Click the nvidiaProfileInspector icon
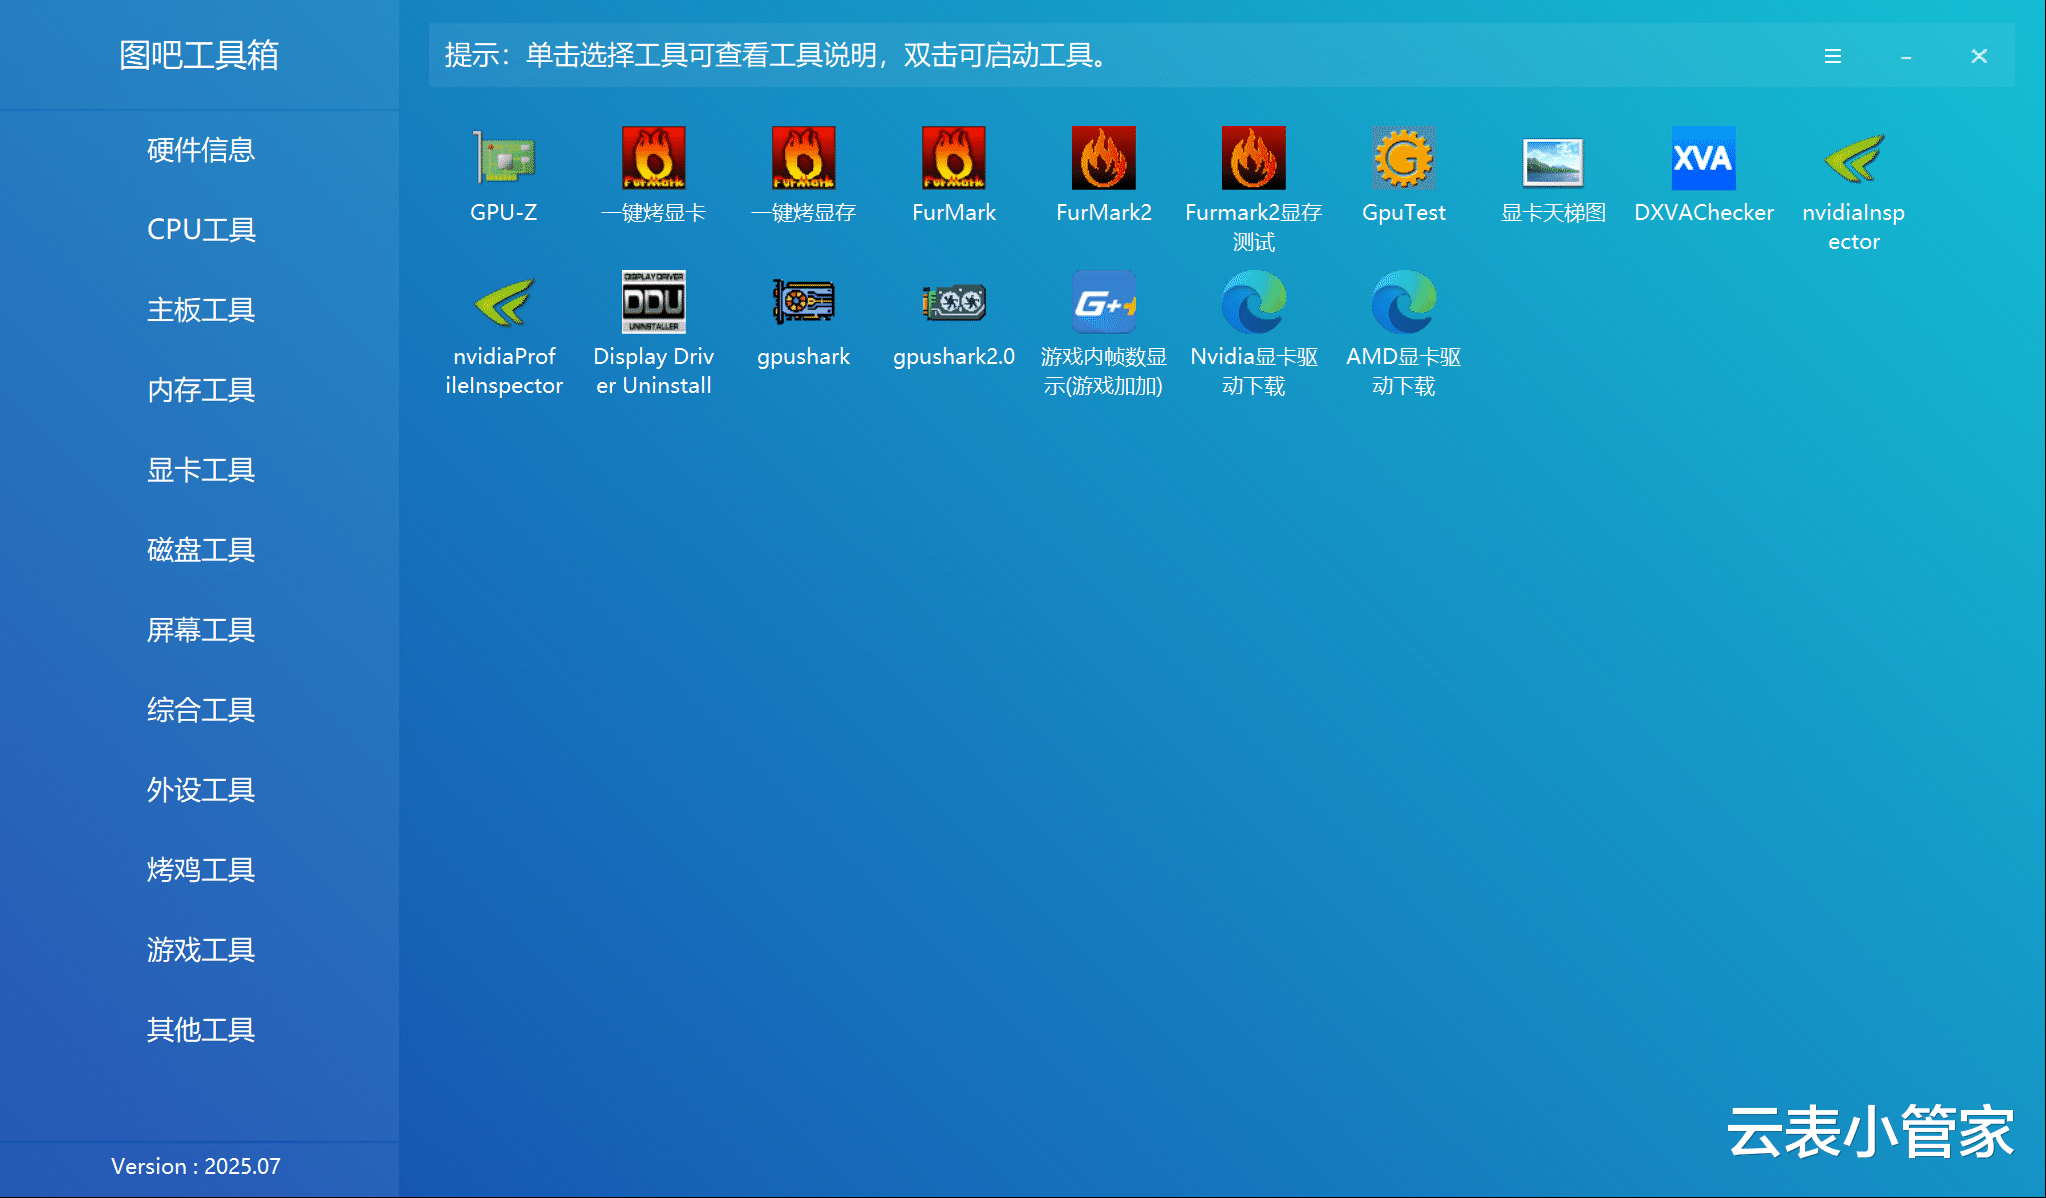2046x1198 pixels. (x=504, y=301)
